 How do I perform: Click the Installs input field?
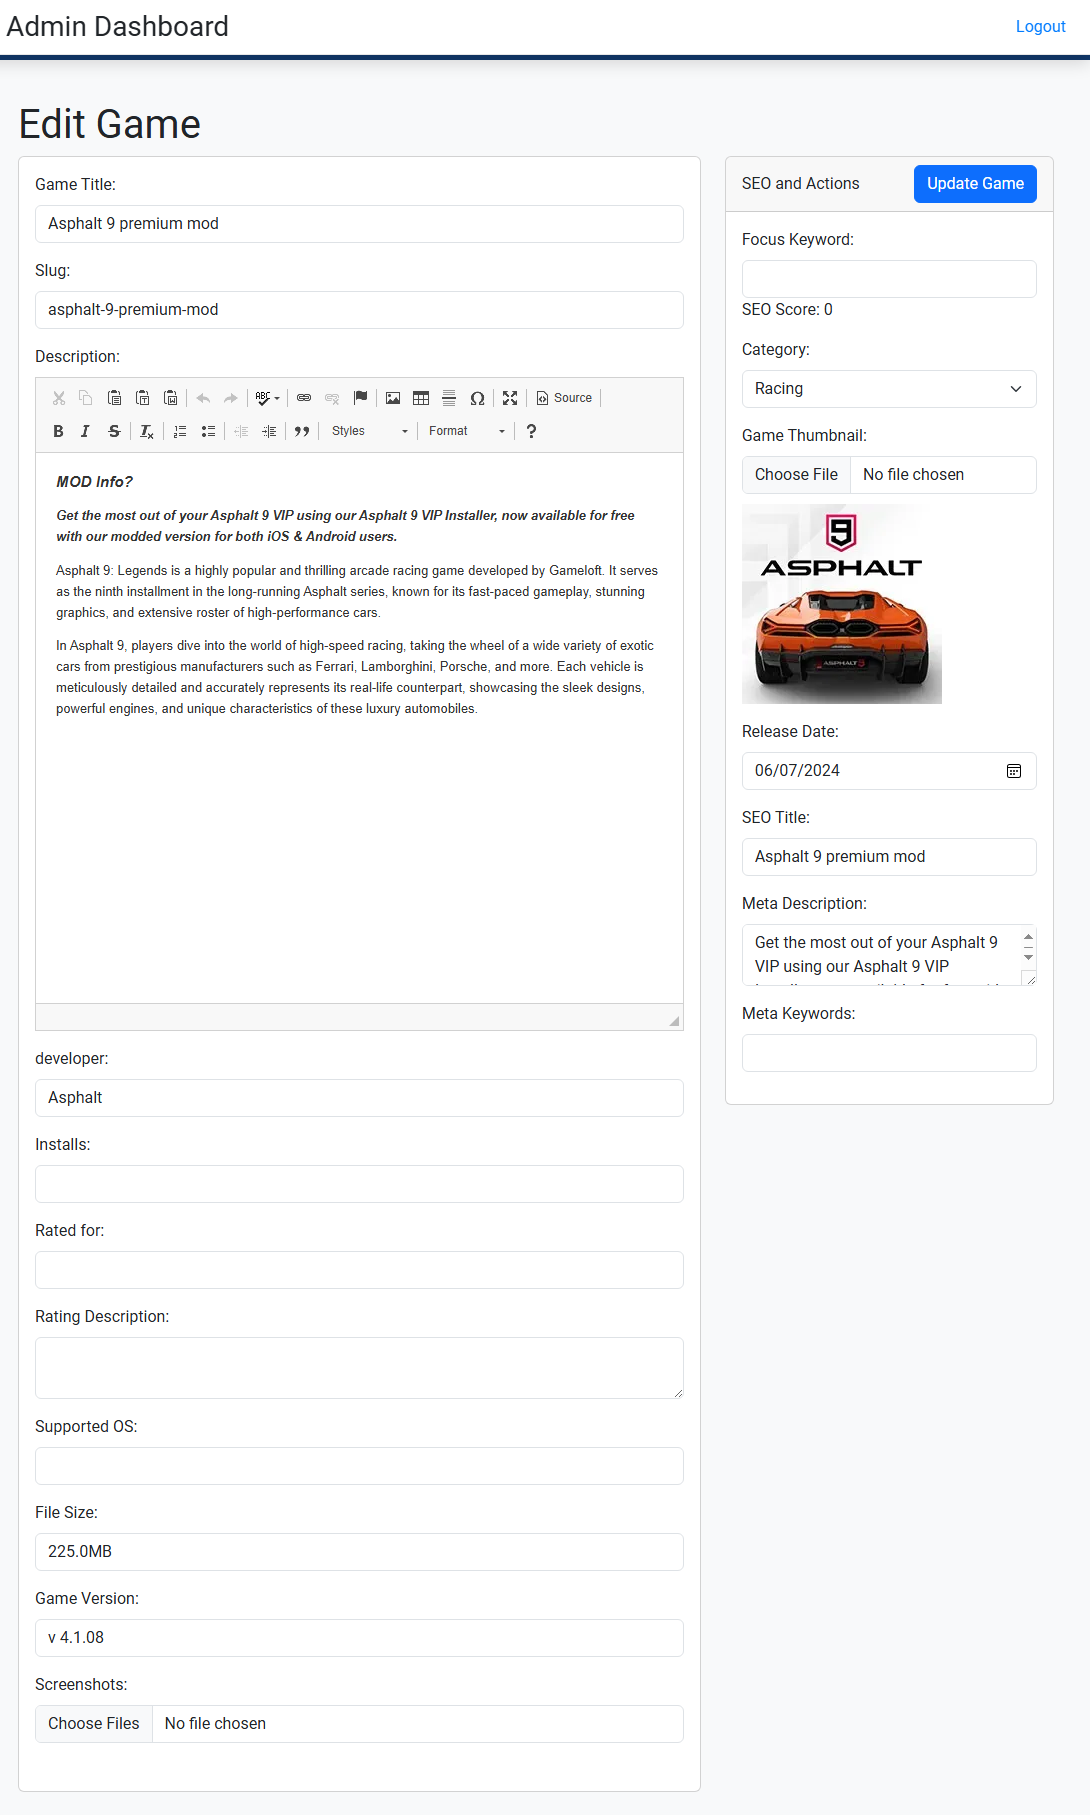(359, 1184)
